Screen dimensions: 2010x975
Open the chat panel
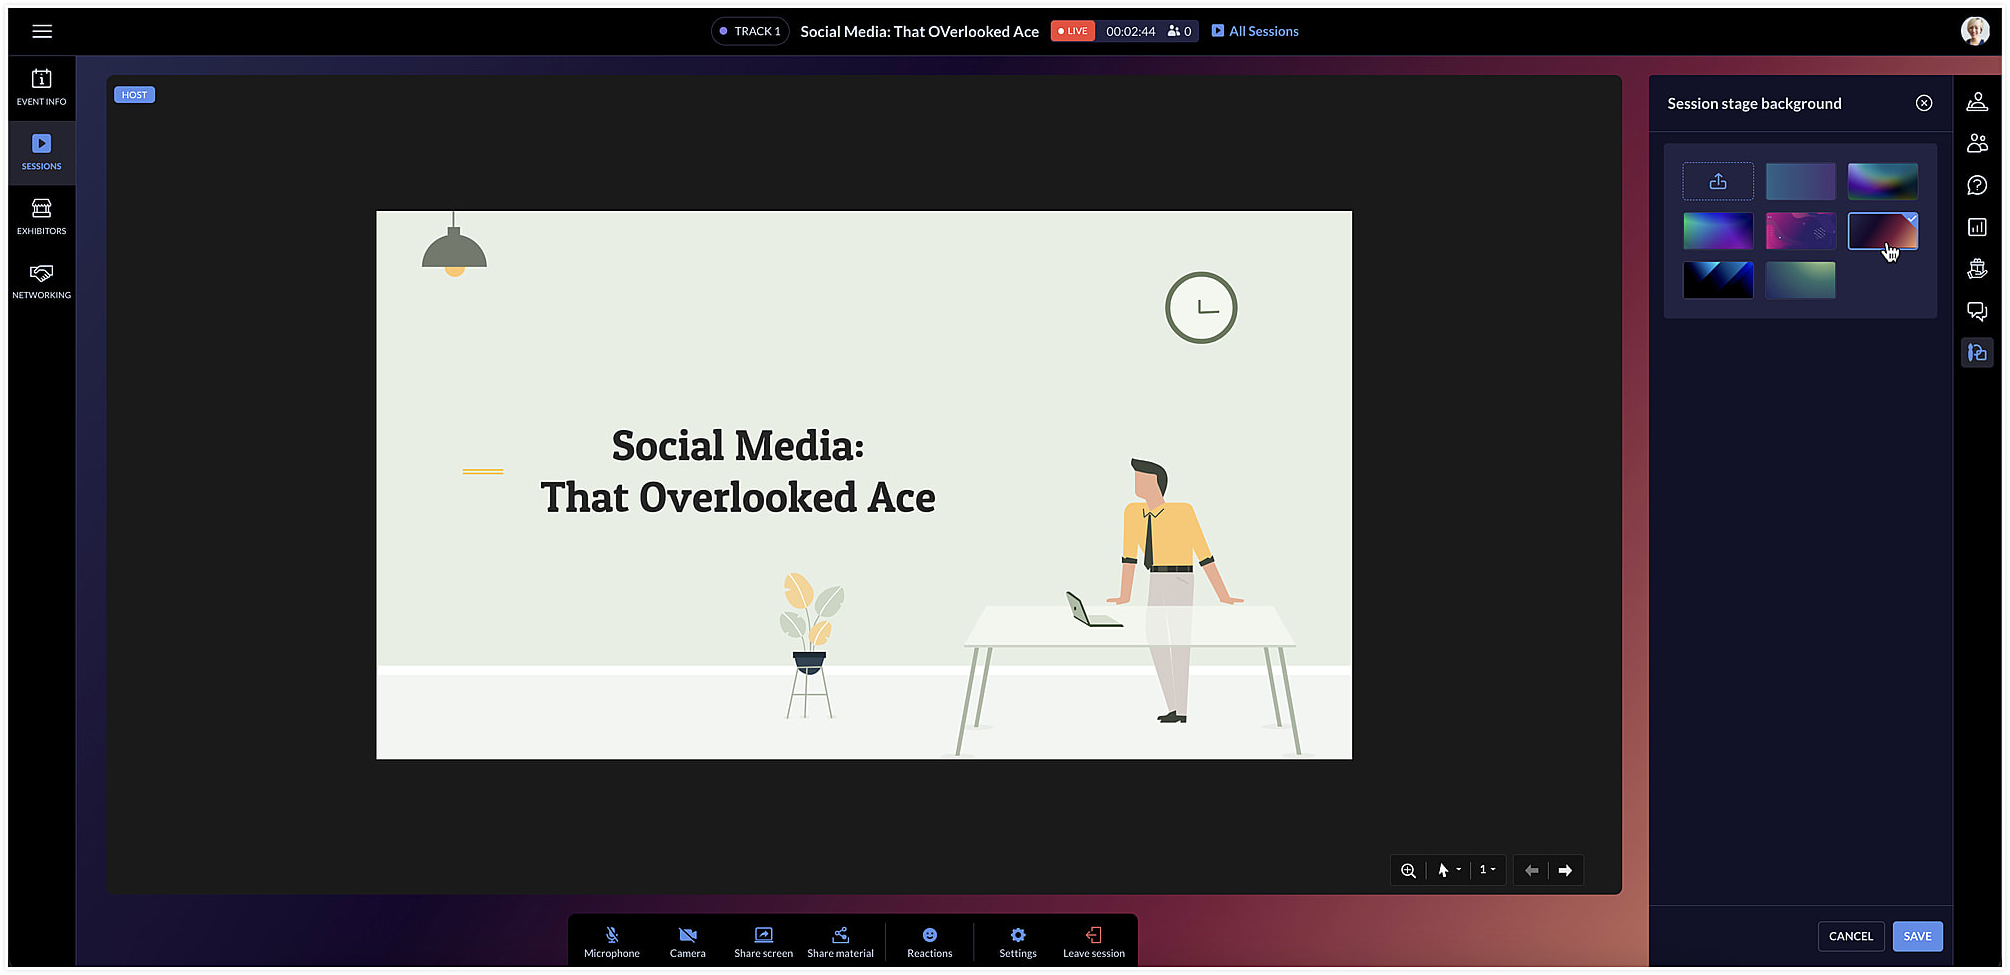1977,311
